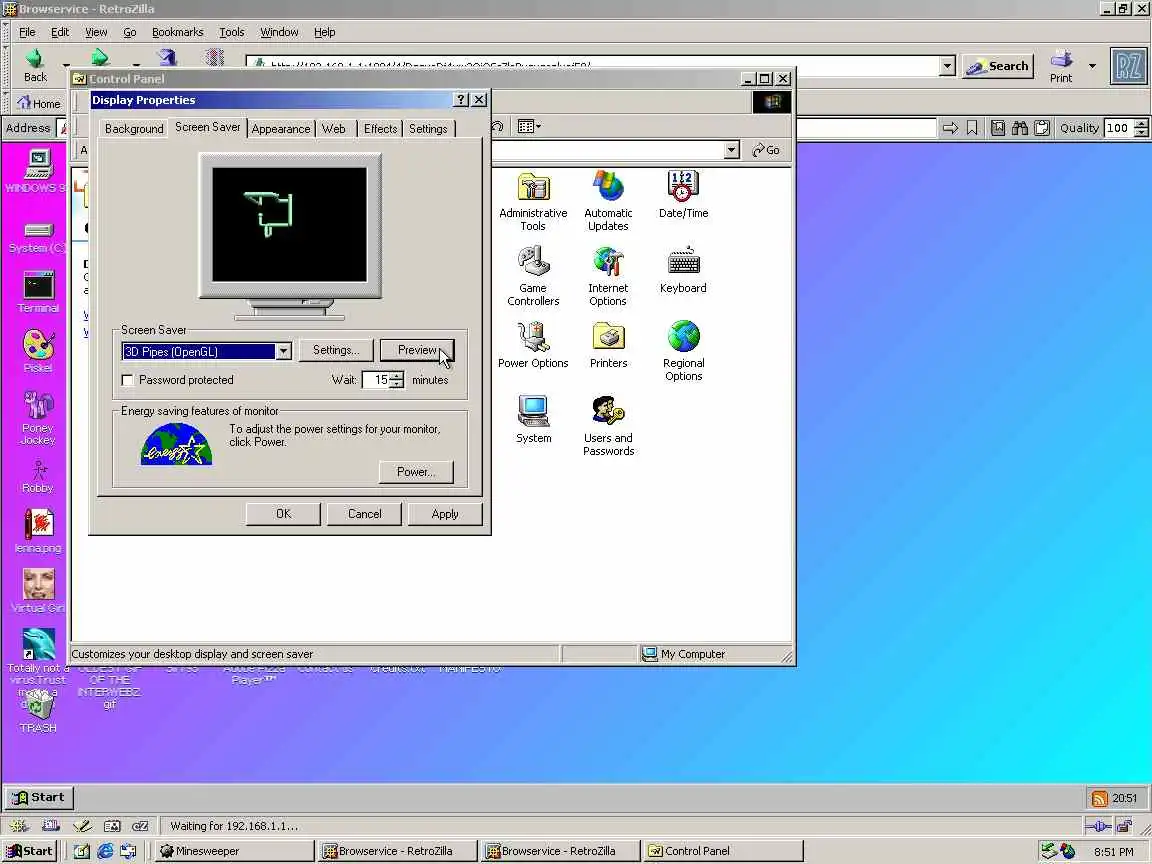Open the File menu in RetroZilla
This screenshot has height=864, width=1152.
click(x=27, y=32)
